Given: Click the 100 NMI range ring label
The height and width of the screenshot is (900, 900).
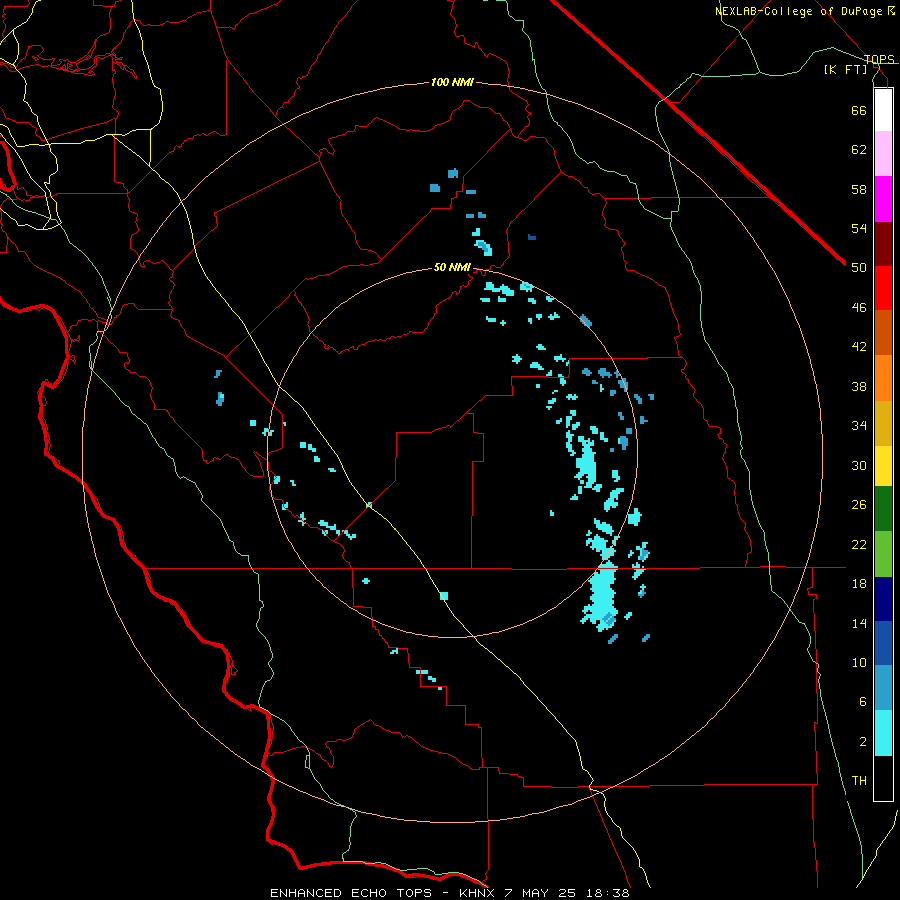Looking at the screenshot, I should tap(452, 82).
